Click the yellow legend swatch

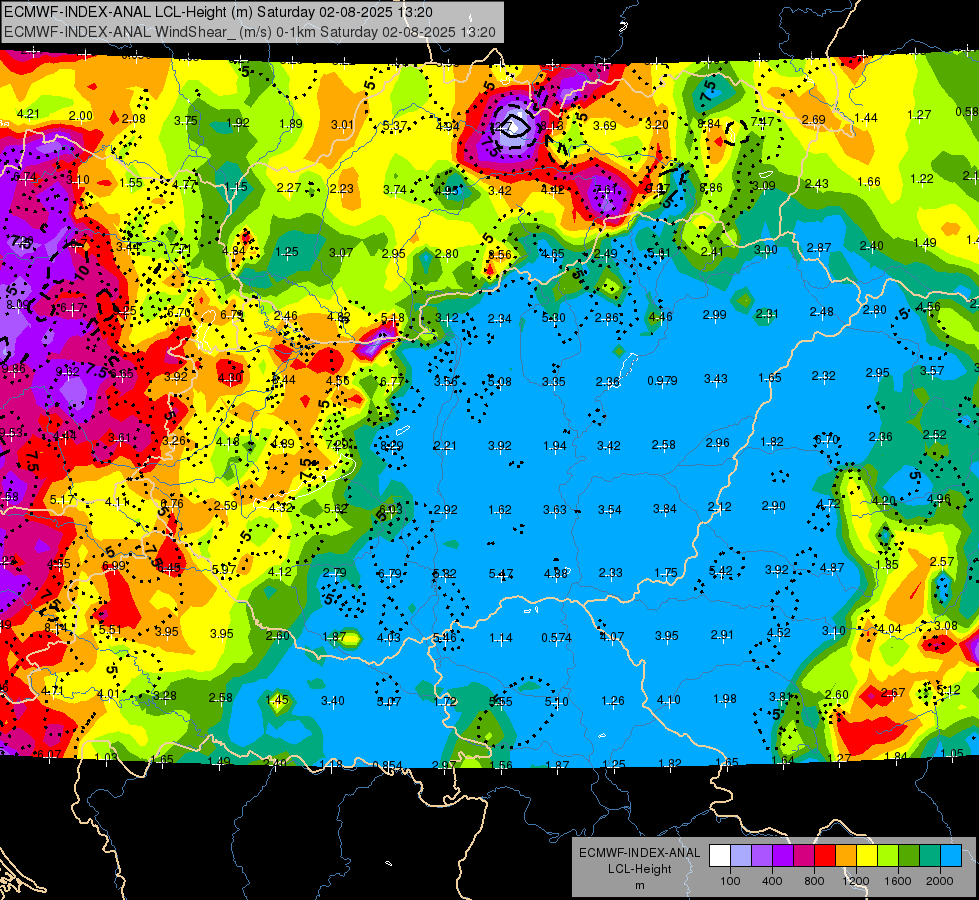tap(867, 856)
